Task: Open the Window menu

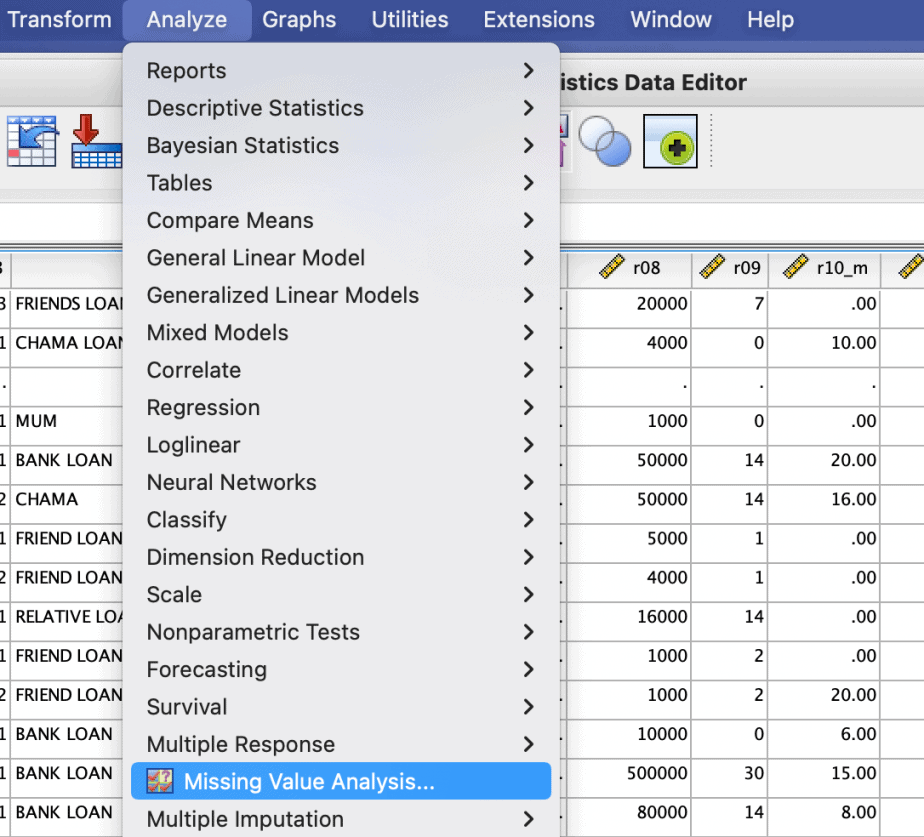Action: pyautogui.click(x=671, y=19)
